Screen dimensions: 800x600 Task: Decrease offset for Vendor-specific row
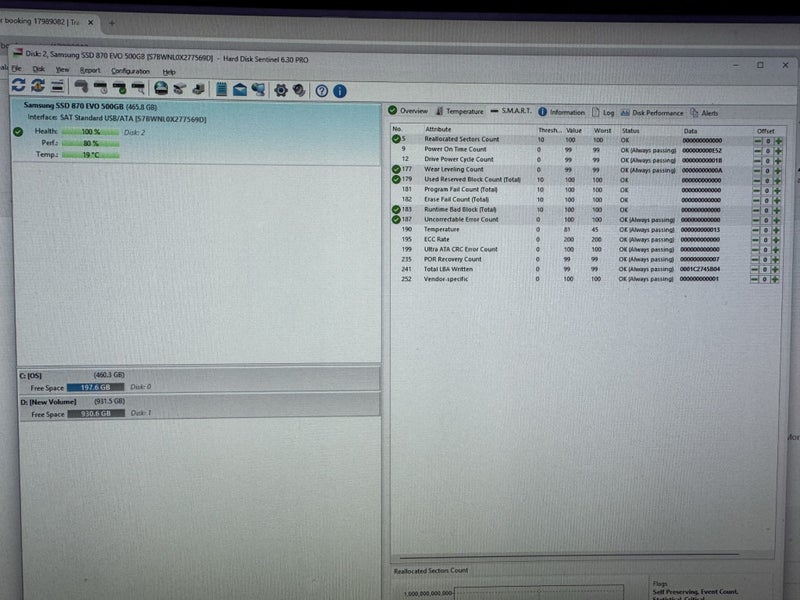point(755,279)
